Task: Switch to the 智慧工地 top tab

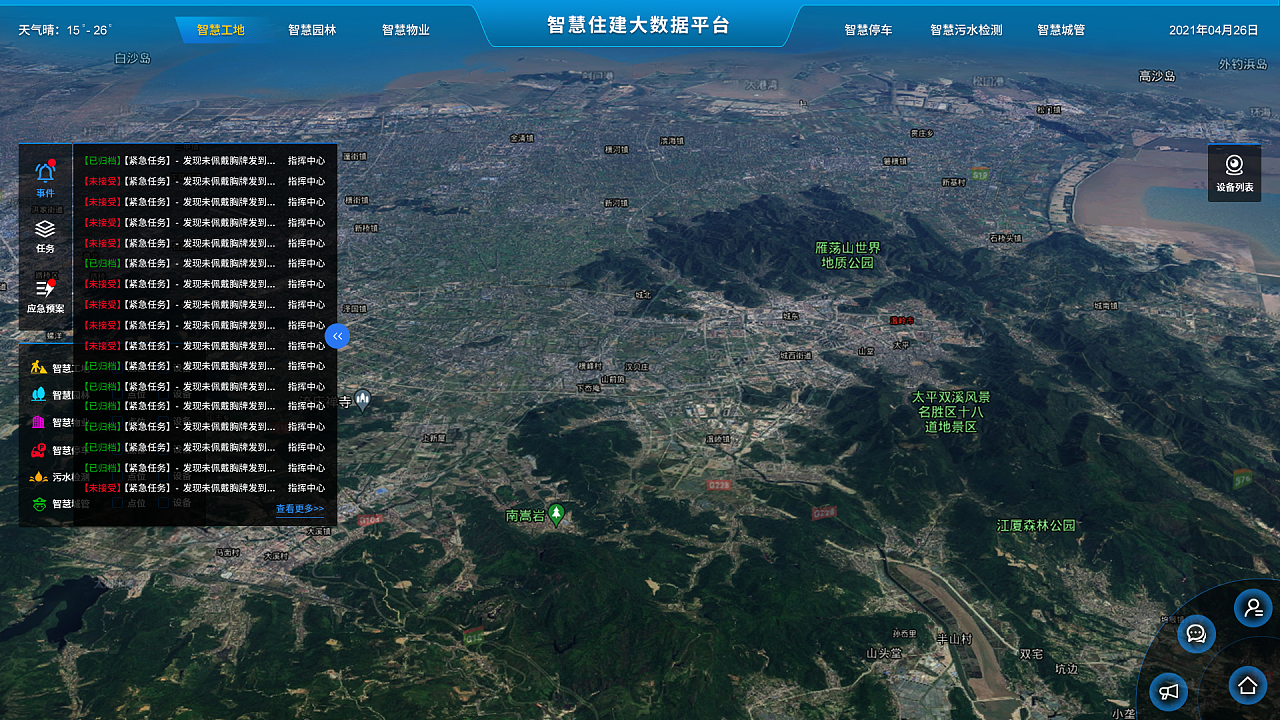Action: (221, 30)
